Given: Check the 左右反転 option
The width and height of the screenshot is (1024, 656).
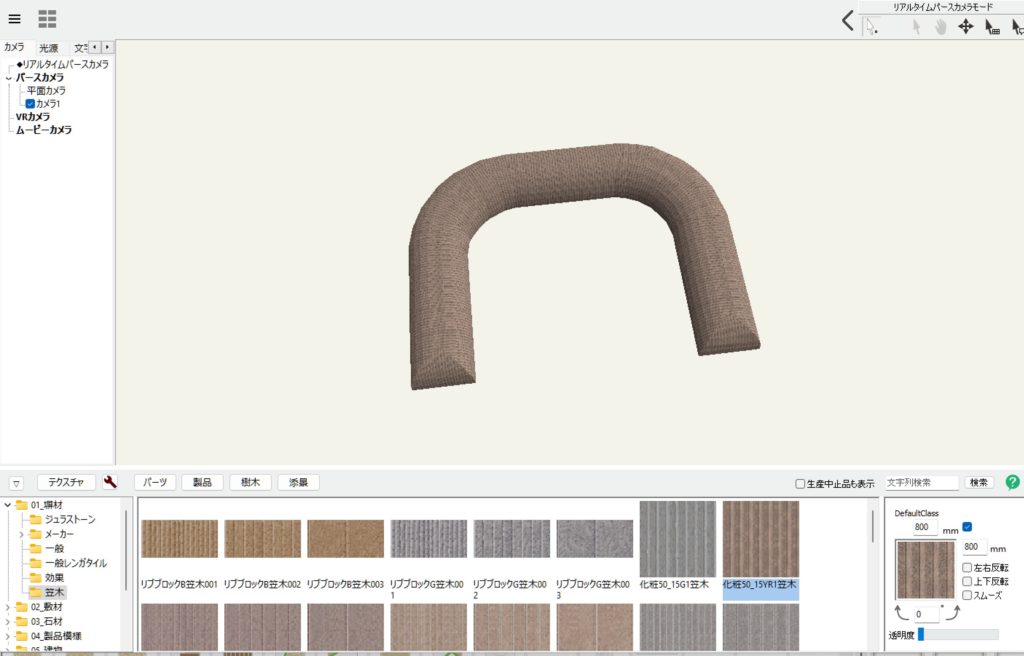Looking at the screenshot, I should [967, 568].
